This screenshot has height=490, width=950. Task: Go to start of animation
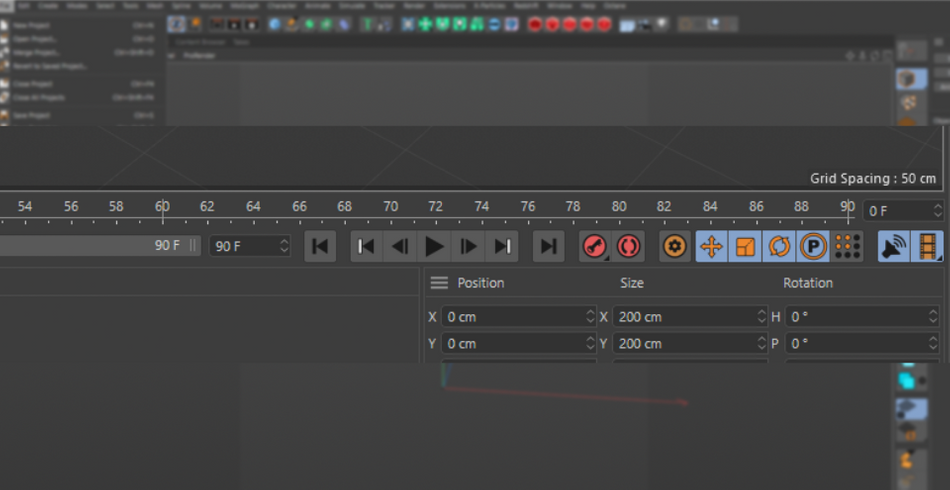(x=320, y=247)
